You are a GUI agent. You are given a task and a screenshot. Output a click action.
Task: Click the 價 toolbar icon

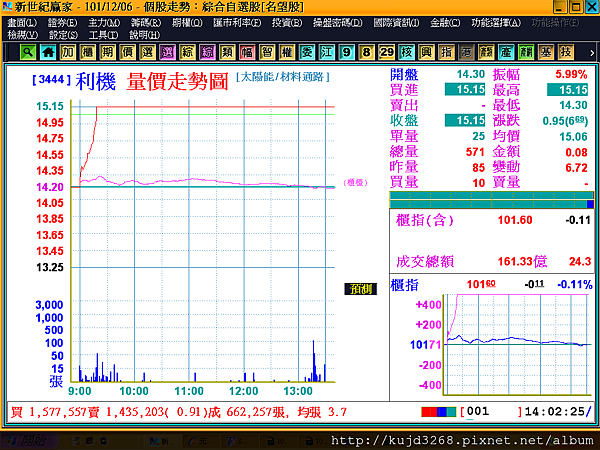(127, 52)
